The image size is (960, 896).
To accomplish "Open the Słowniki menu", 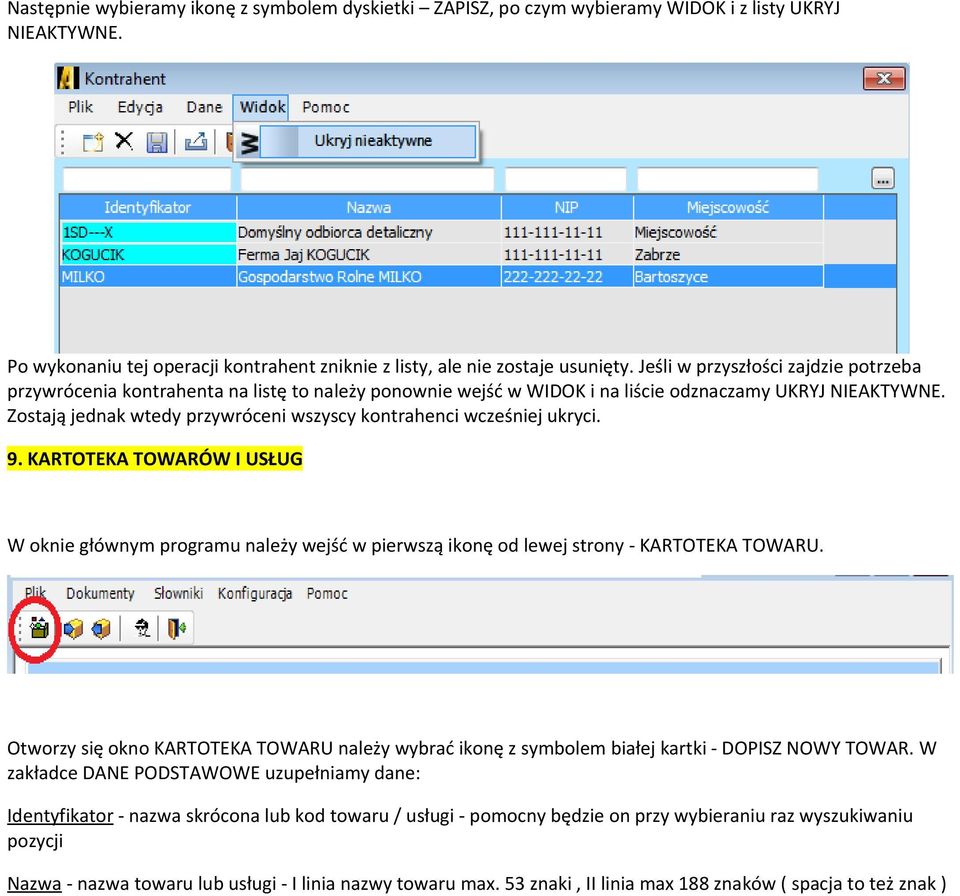I will coord(178,593).
